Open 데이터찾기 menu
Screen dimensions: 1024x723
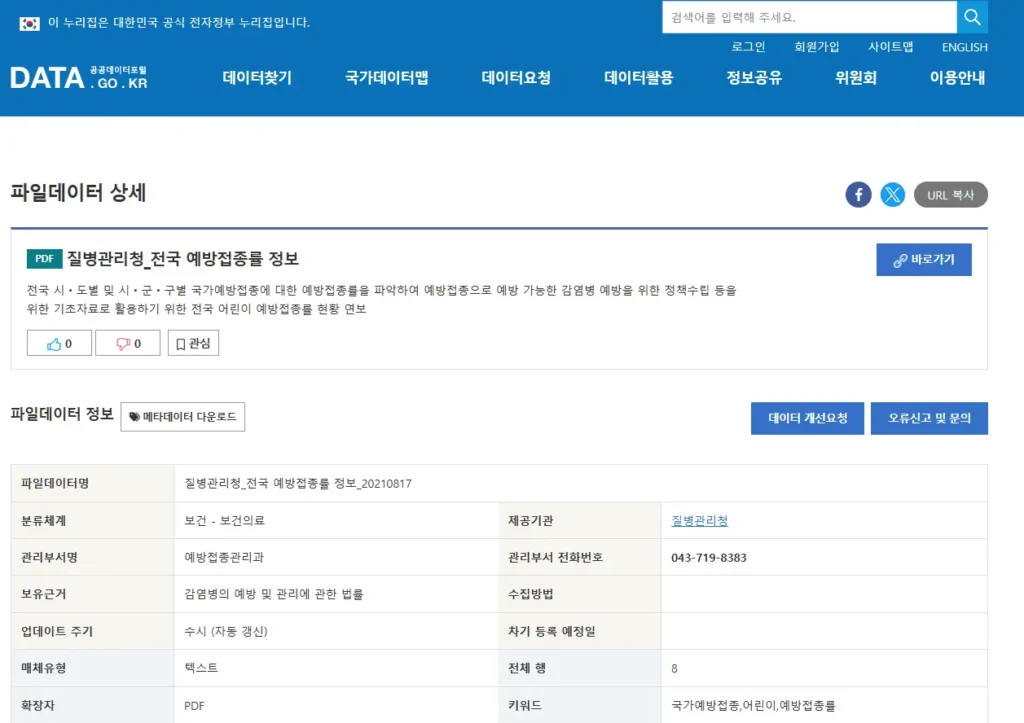(257, 78)
